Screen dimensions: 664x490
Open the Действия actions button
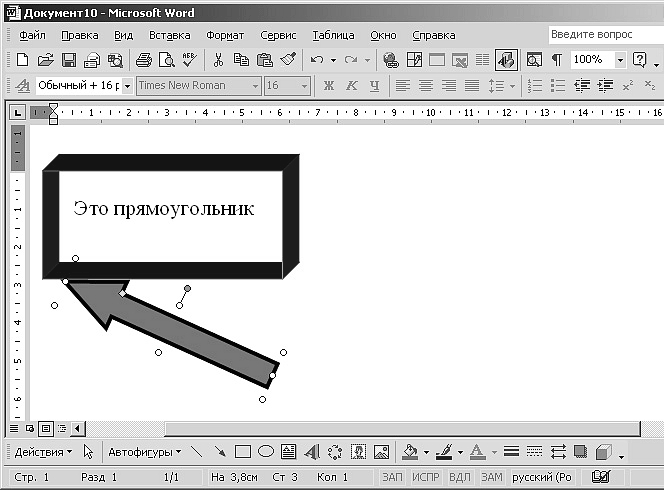[43, 452]
